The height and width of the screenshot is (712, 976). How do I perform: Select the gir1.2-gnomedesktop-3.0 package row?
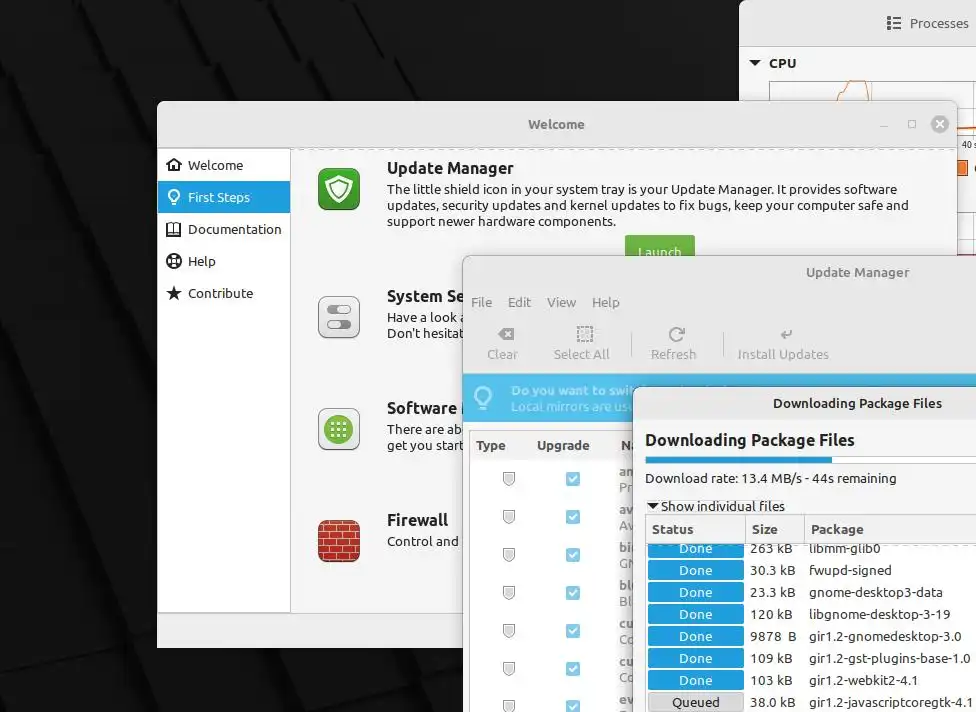(812, 636)
